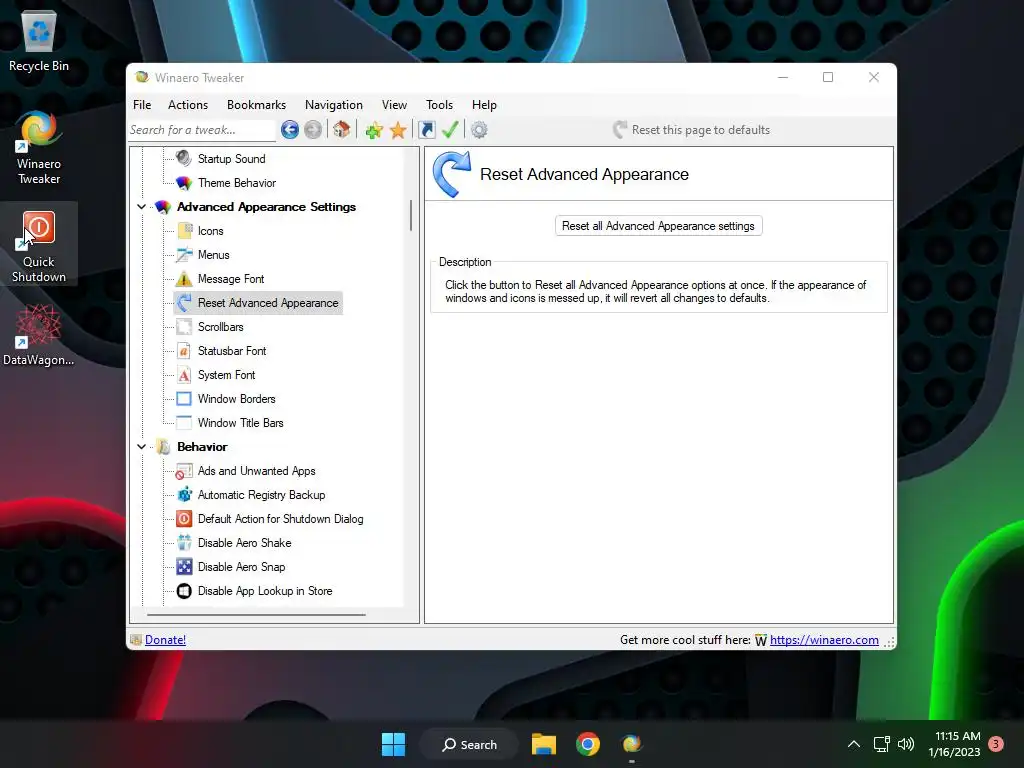Open the taskbar clock showing 11:15 AM
The image size is (1024, 768).
(x=954, y=744)
